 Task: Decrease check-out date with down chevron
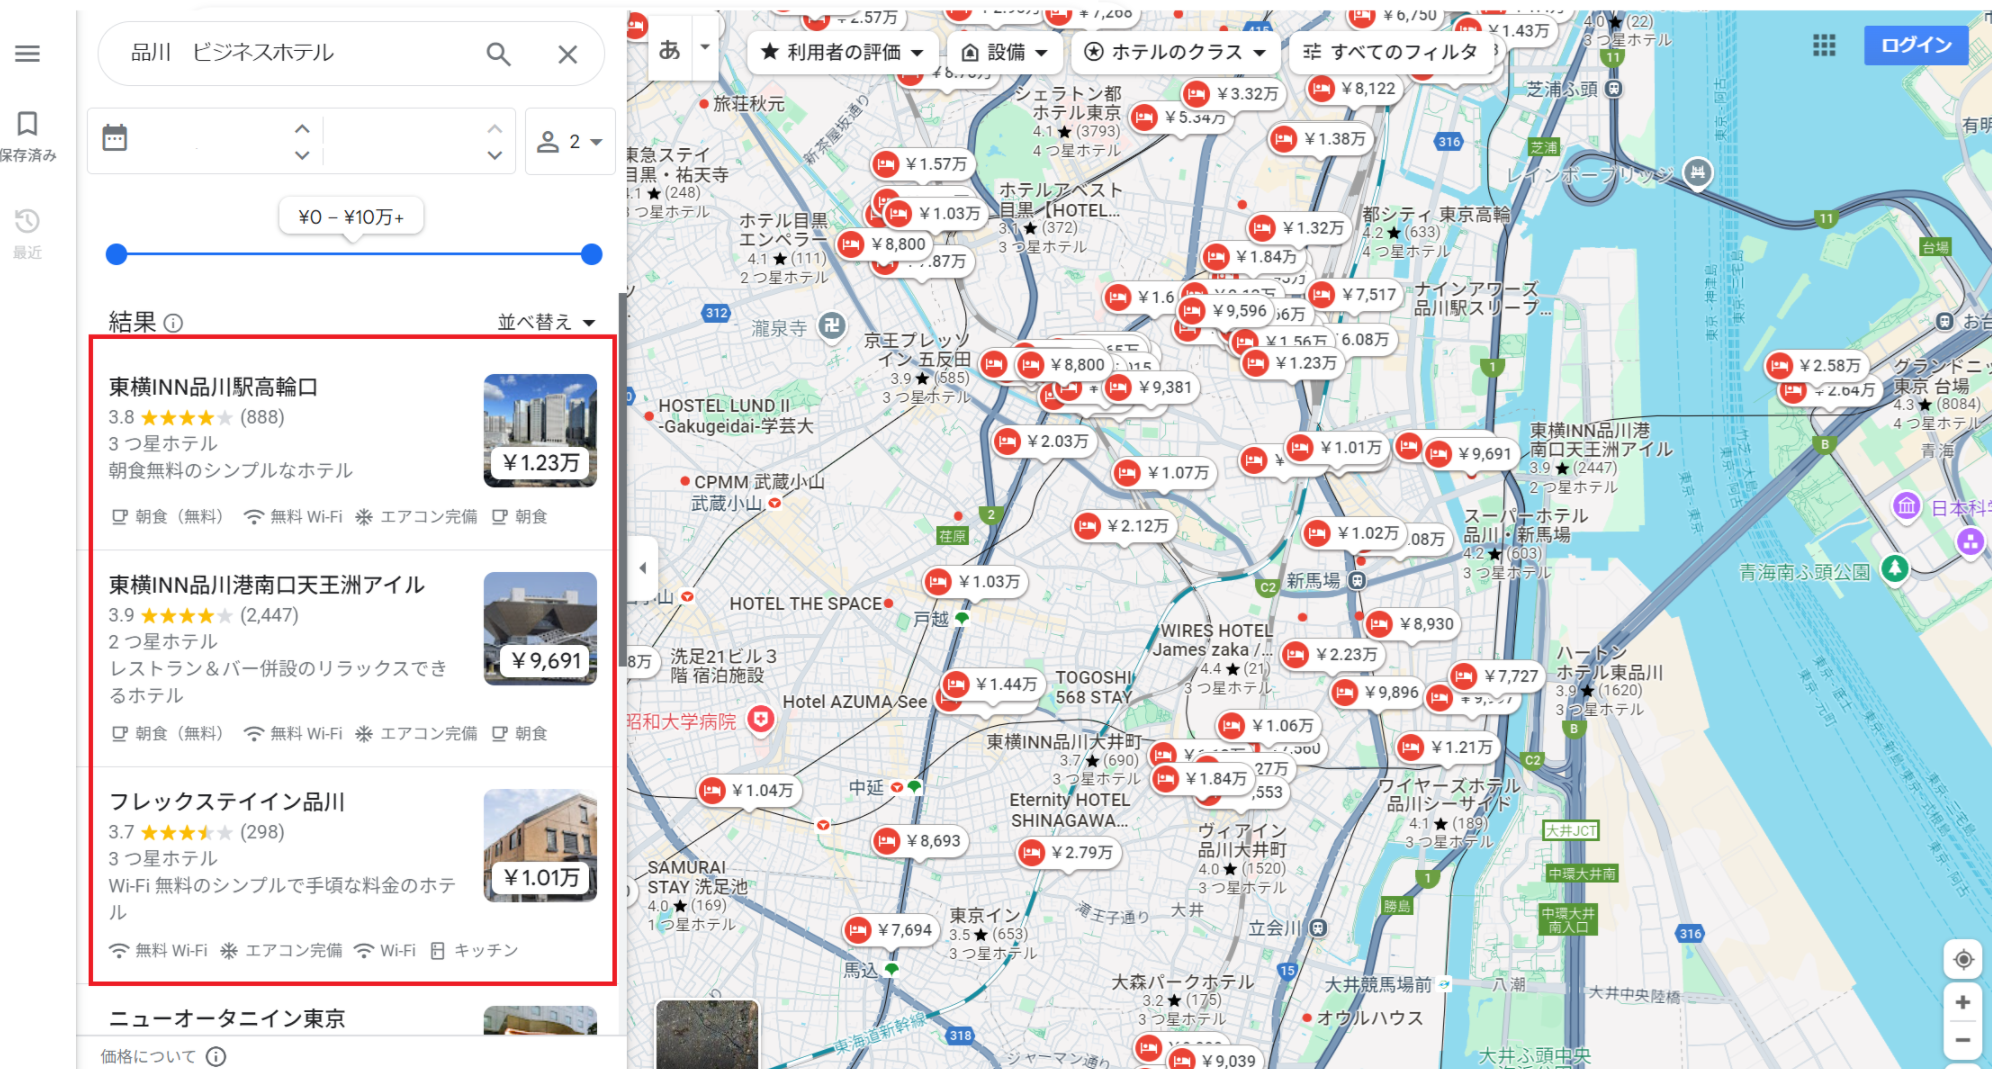click(494, 155)
